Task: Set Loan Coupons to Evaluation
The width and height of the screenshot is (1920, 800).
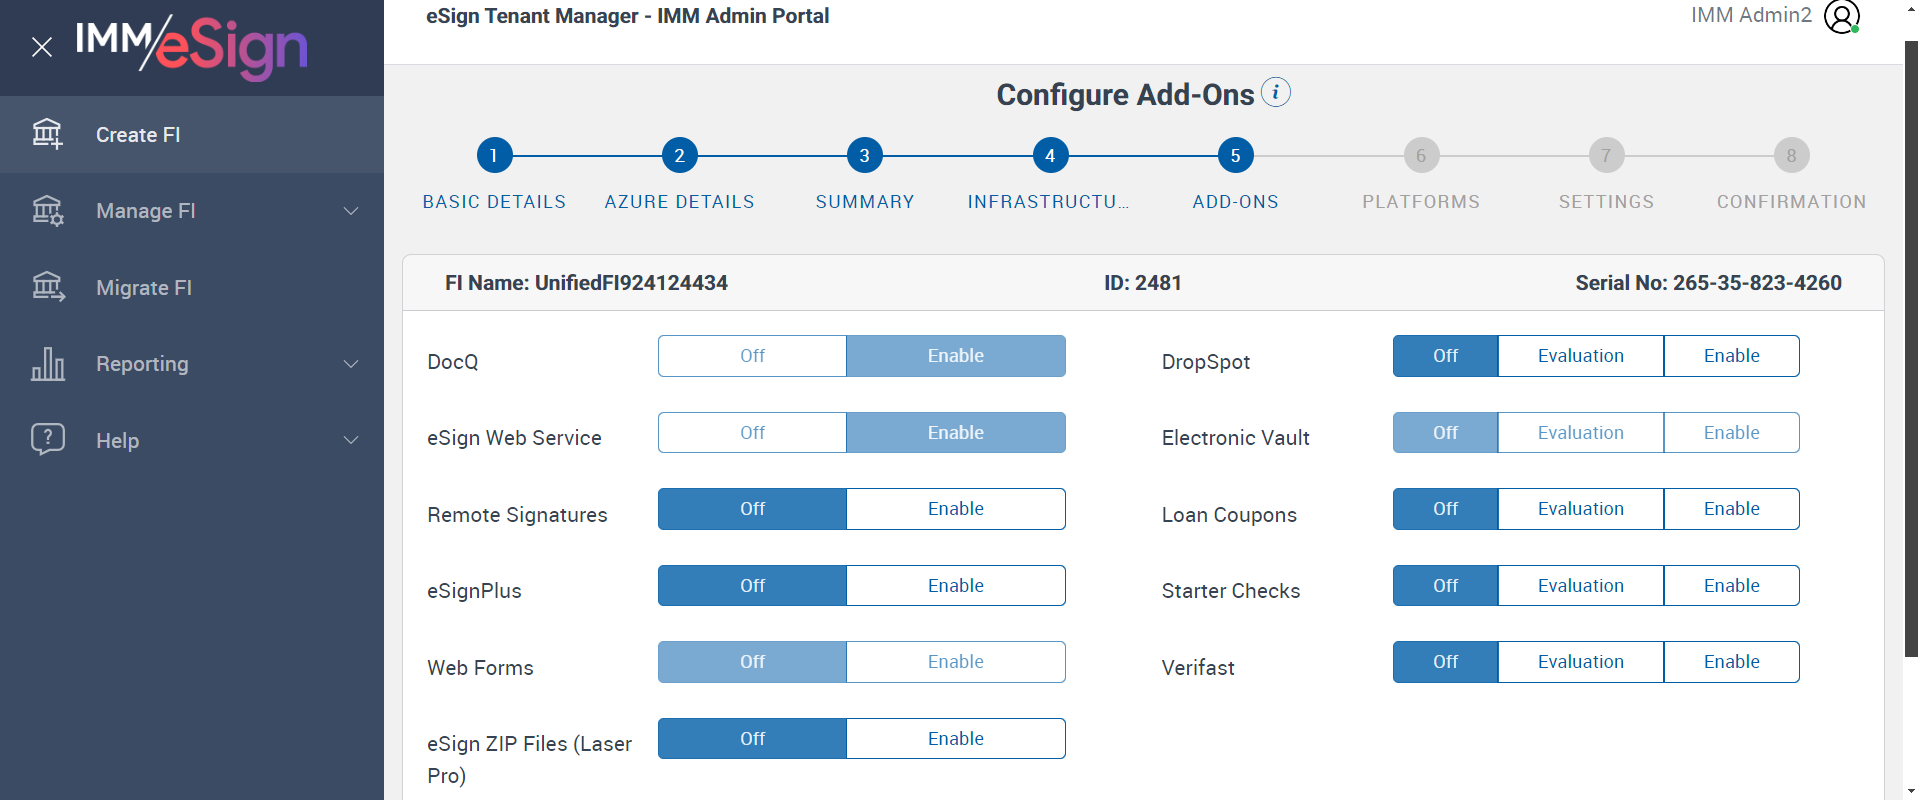Action: point(1580,509)
